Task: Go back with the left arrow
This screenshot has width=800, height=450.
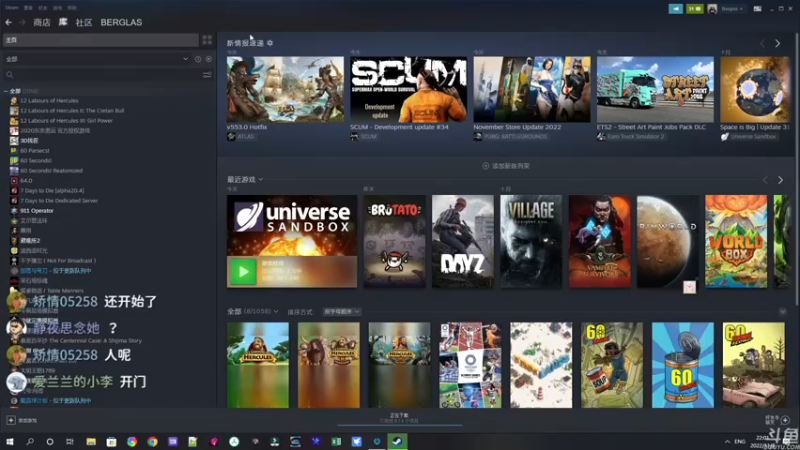Action: tap(9, 22)
